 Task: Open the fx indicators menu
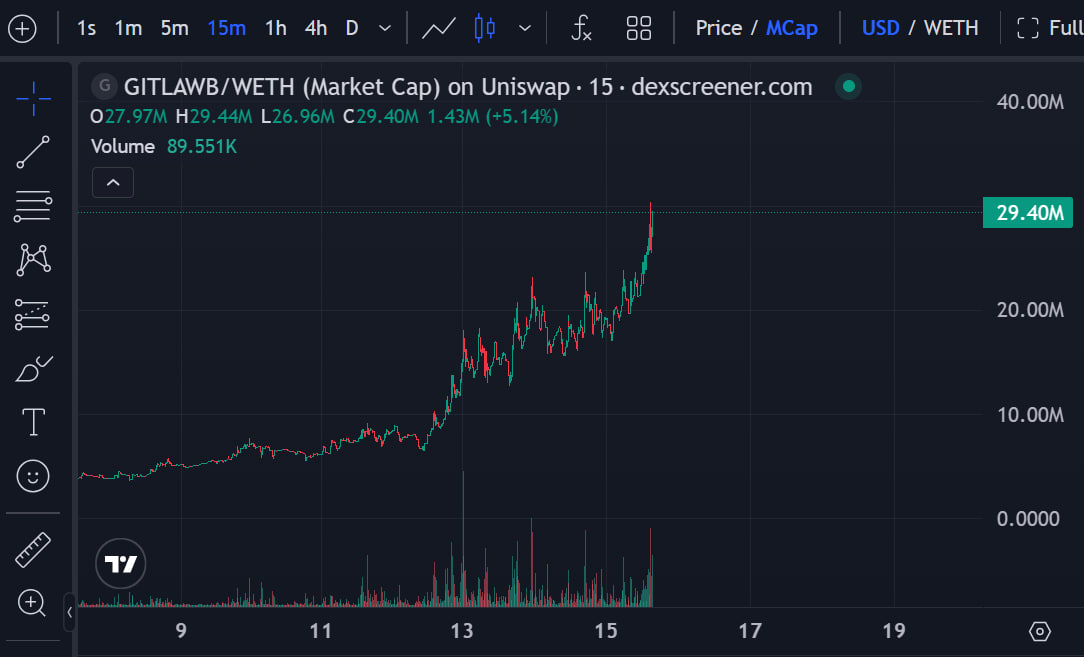pos(581,28)
